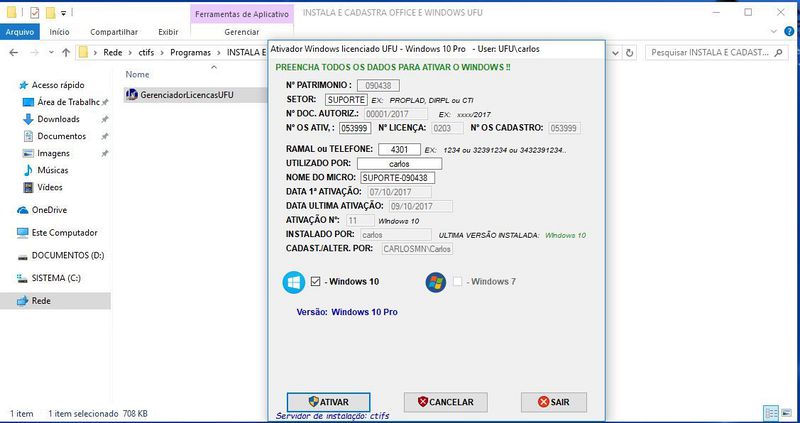Click the DATA ULTIMA ATIVAÇÃO field
Screen dimensions: 800x423
(x=420, y=206)
